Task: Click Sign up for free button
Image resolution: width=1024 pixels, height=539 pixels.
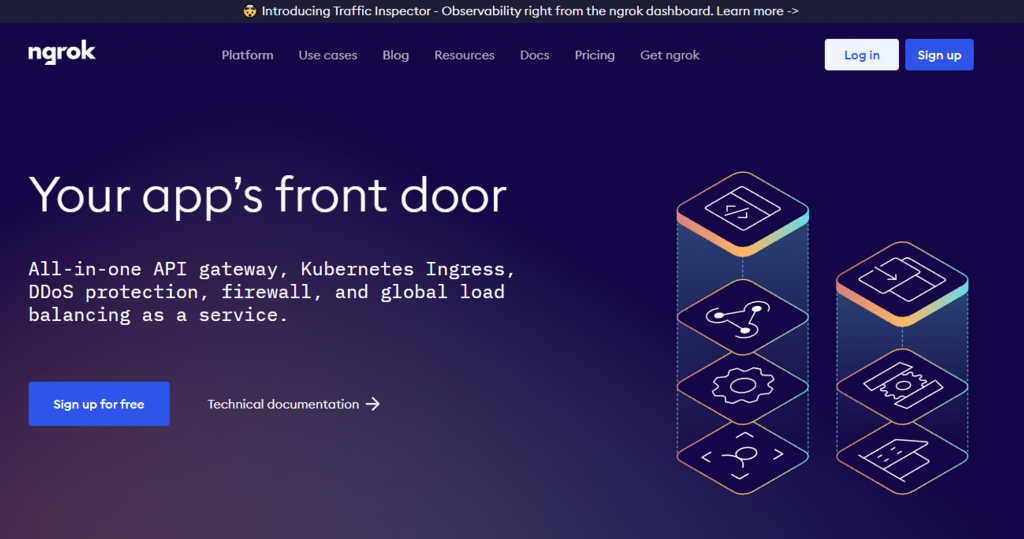Action: [99, 404]
